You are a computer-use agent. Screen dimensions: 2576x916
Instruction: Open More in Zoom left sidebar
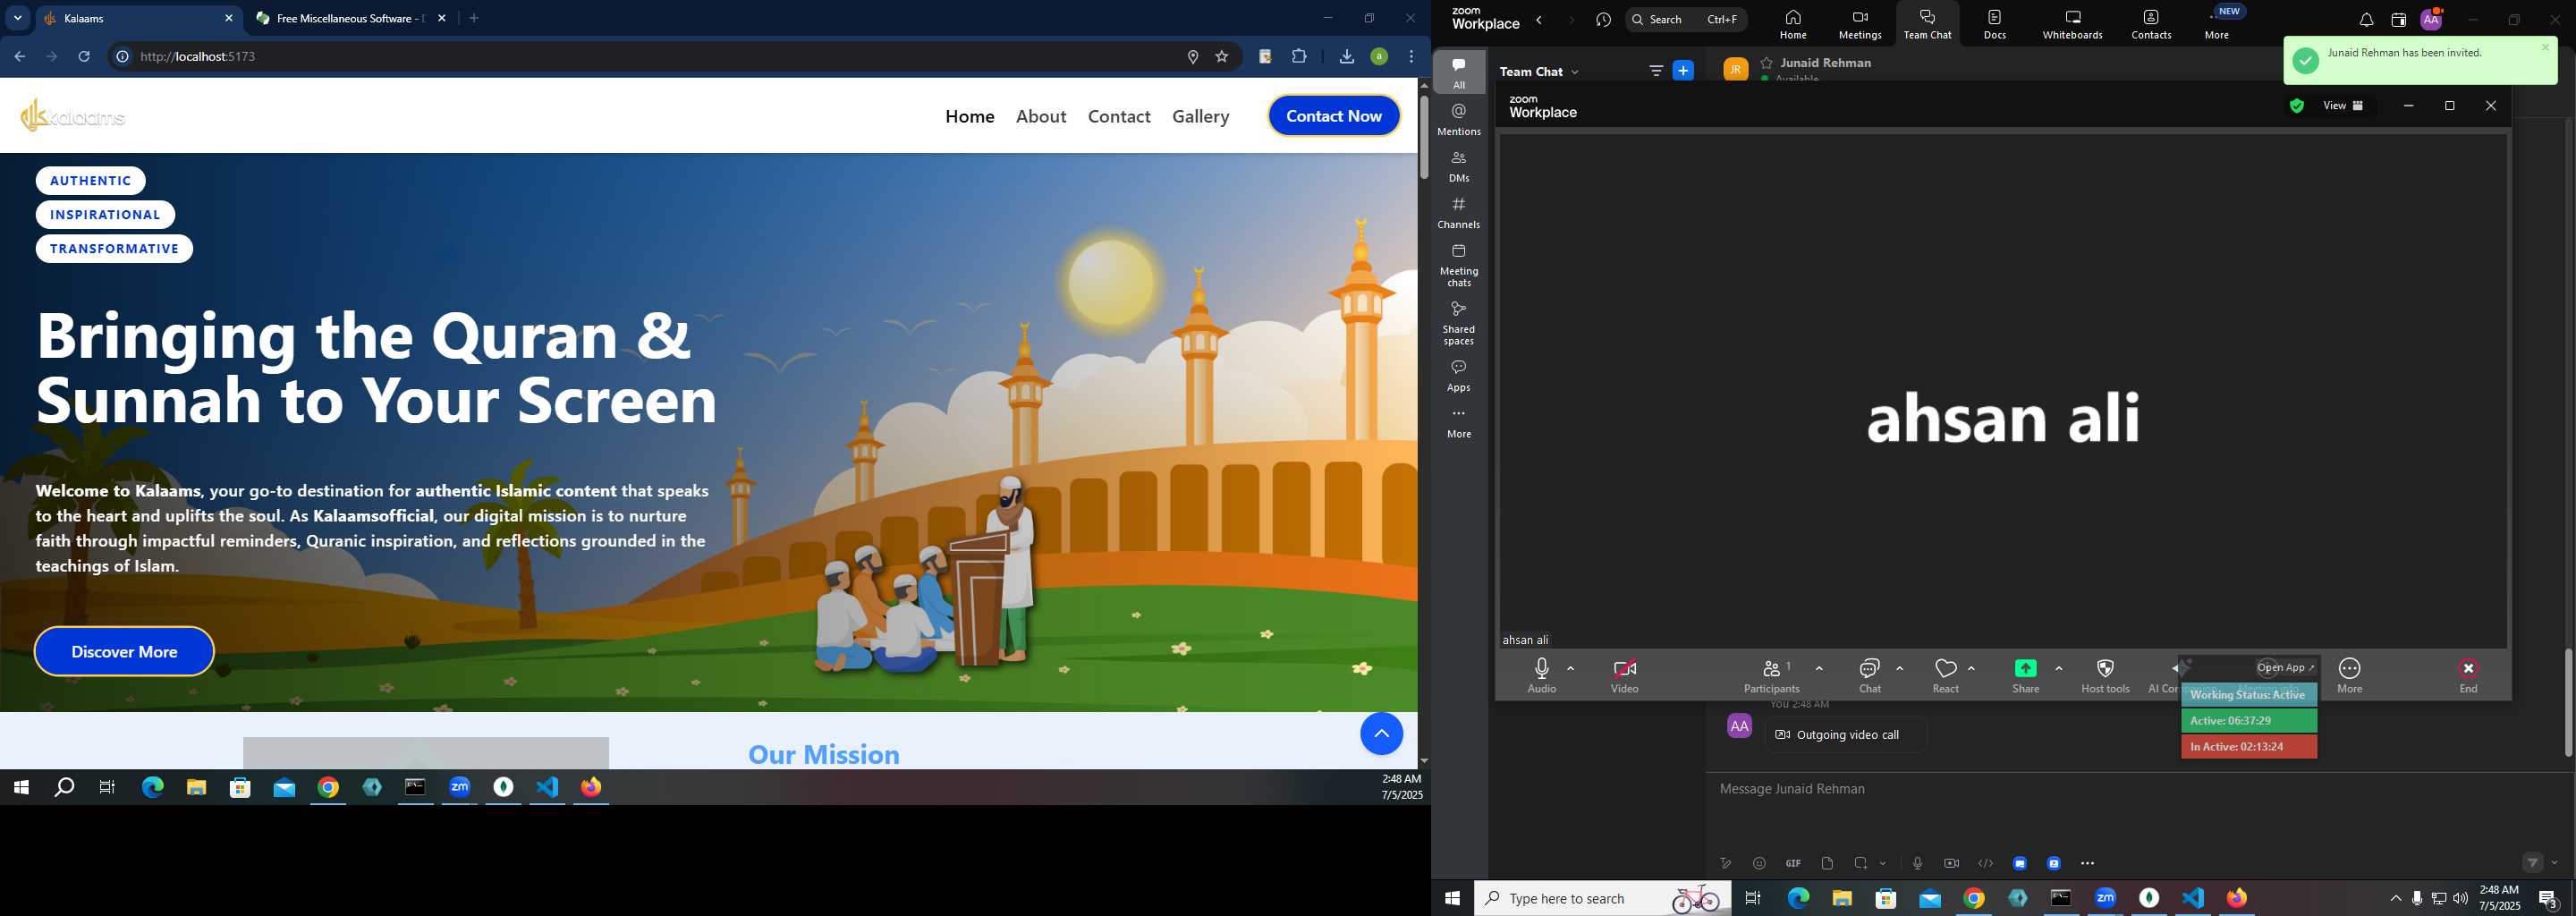pyautogui.click(x=1459, y=423)
